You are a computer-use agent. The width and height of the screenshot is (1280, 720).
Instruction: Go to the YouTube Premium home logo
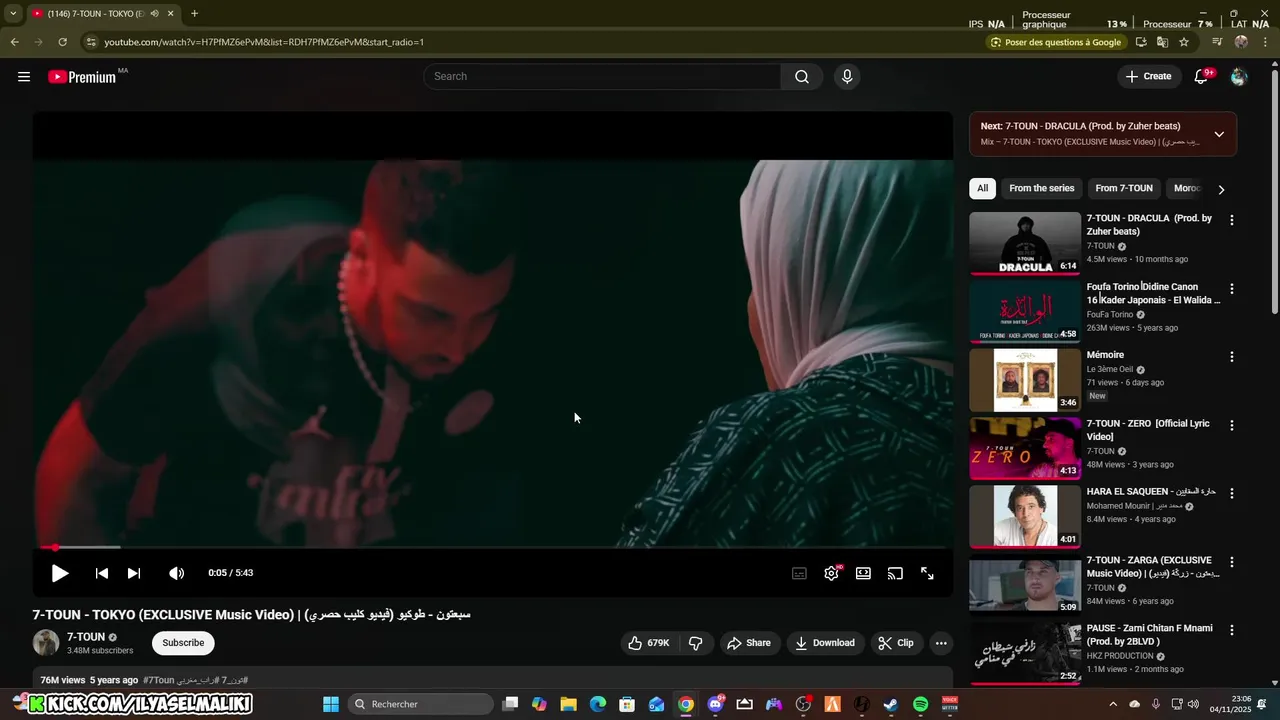point(82,77)
